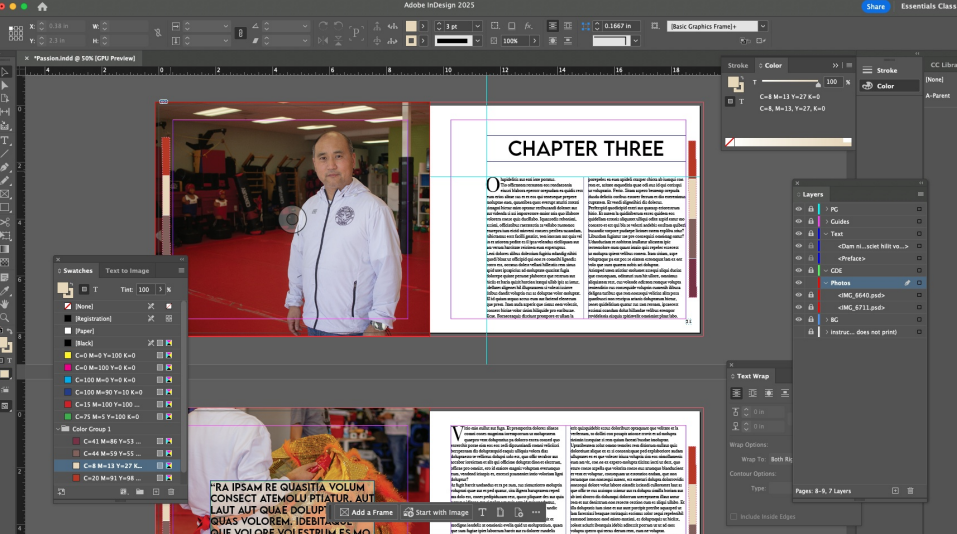Select the C=15 M=100 Y=100 red swatch

[106, 403]
